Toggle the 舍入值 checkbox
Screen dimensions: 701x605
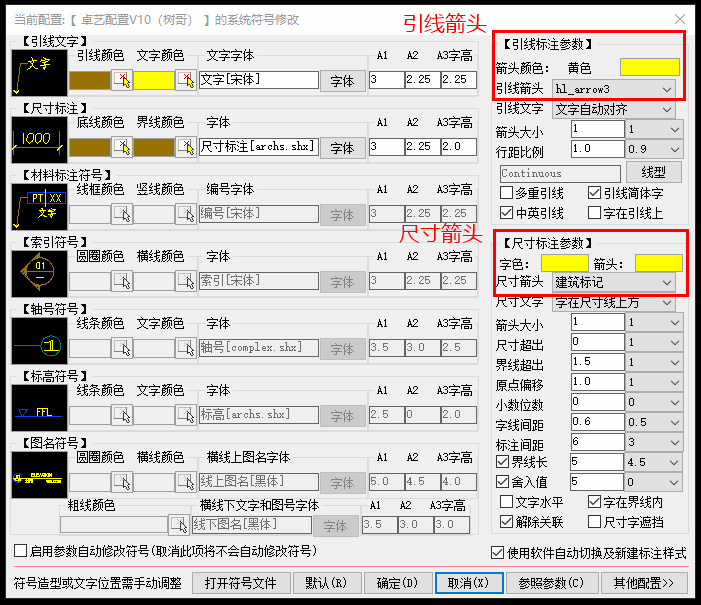coord(503,482)
